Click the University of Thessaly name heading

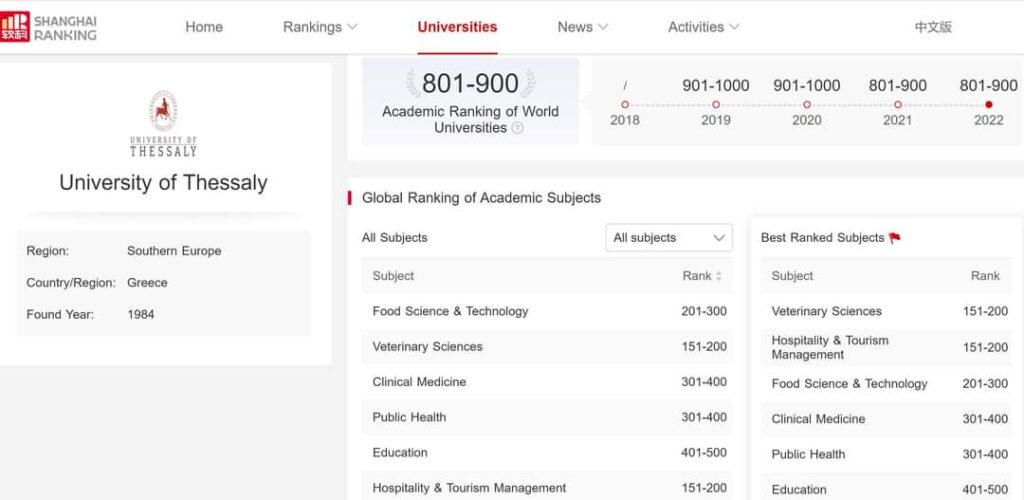point(163,182)
